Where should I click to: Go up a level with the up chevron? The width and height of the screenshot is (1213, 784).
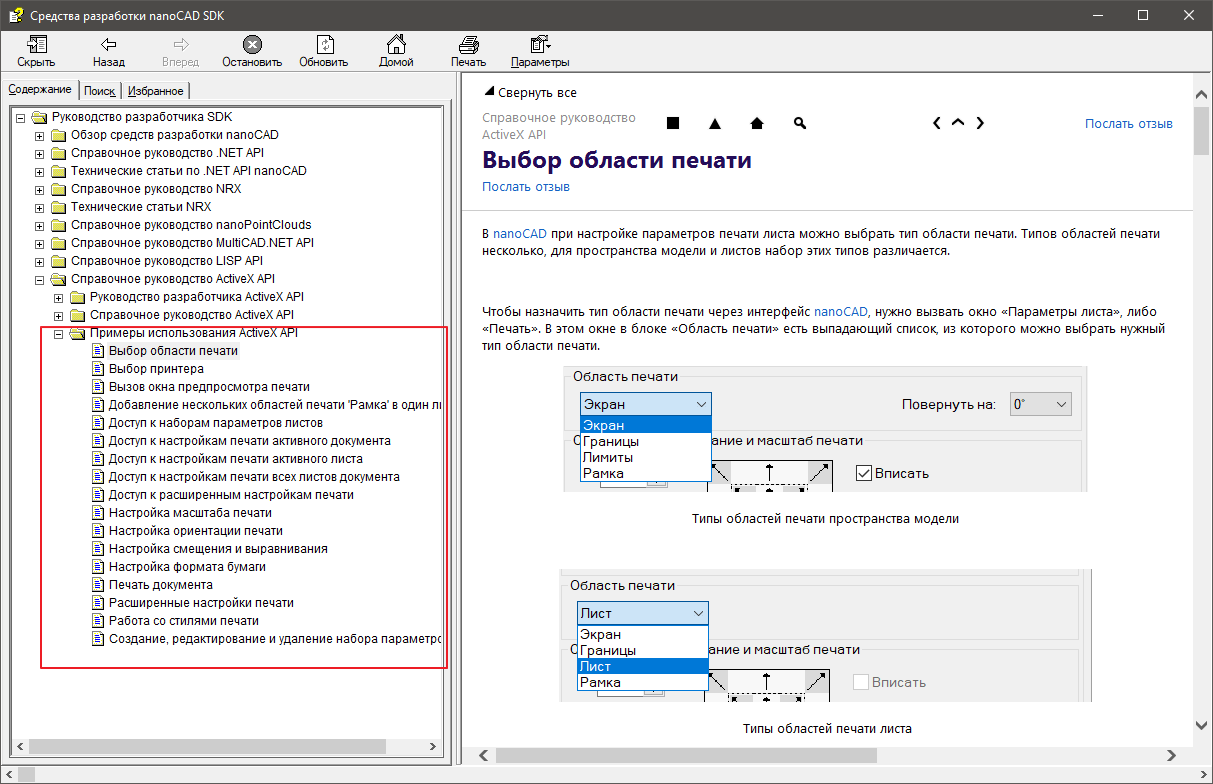point(958,123)
